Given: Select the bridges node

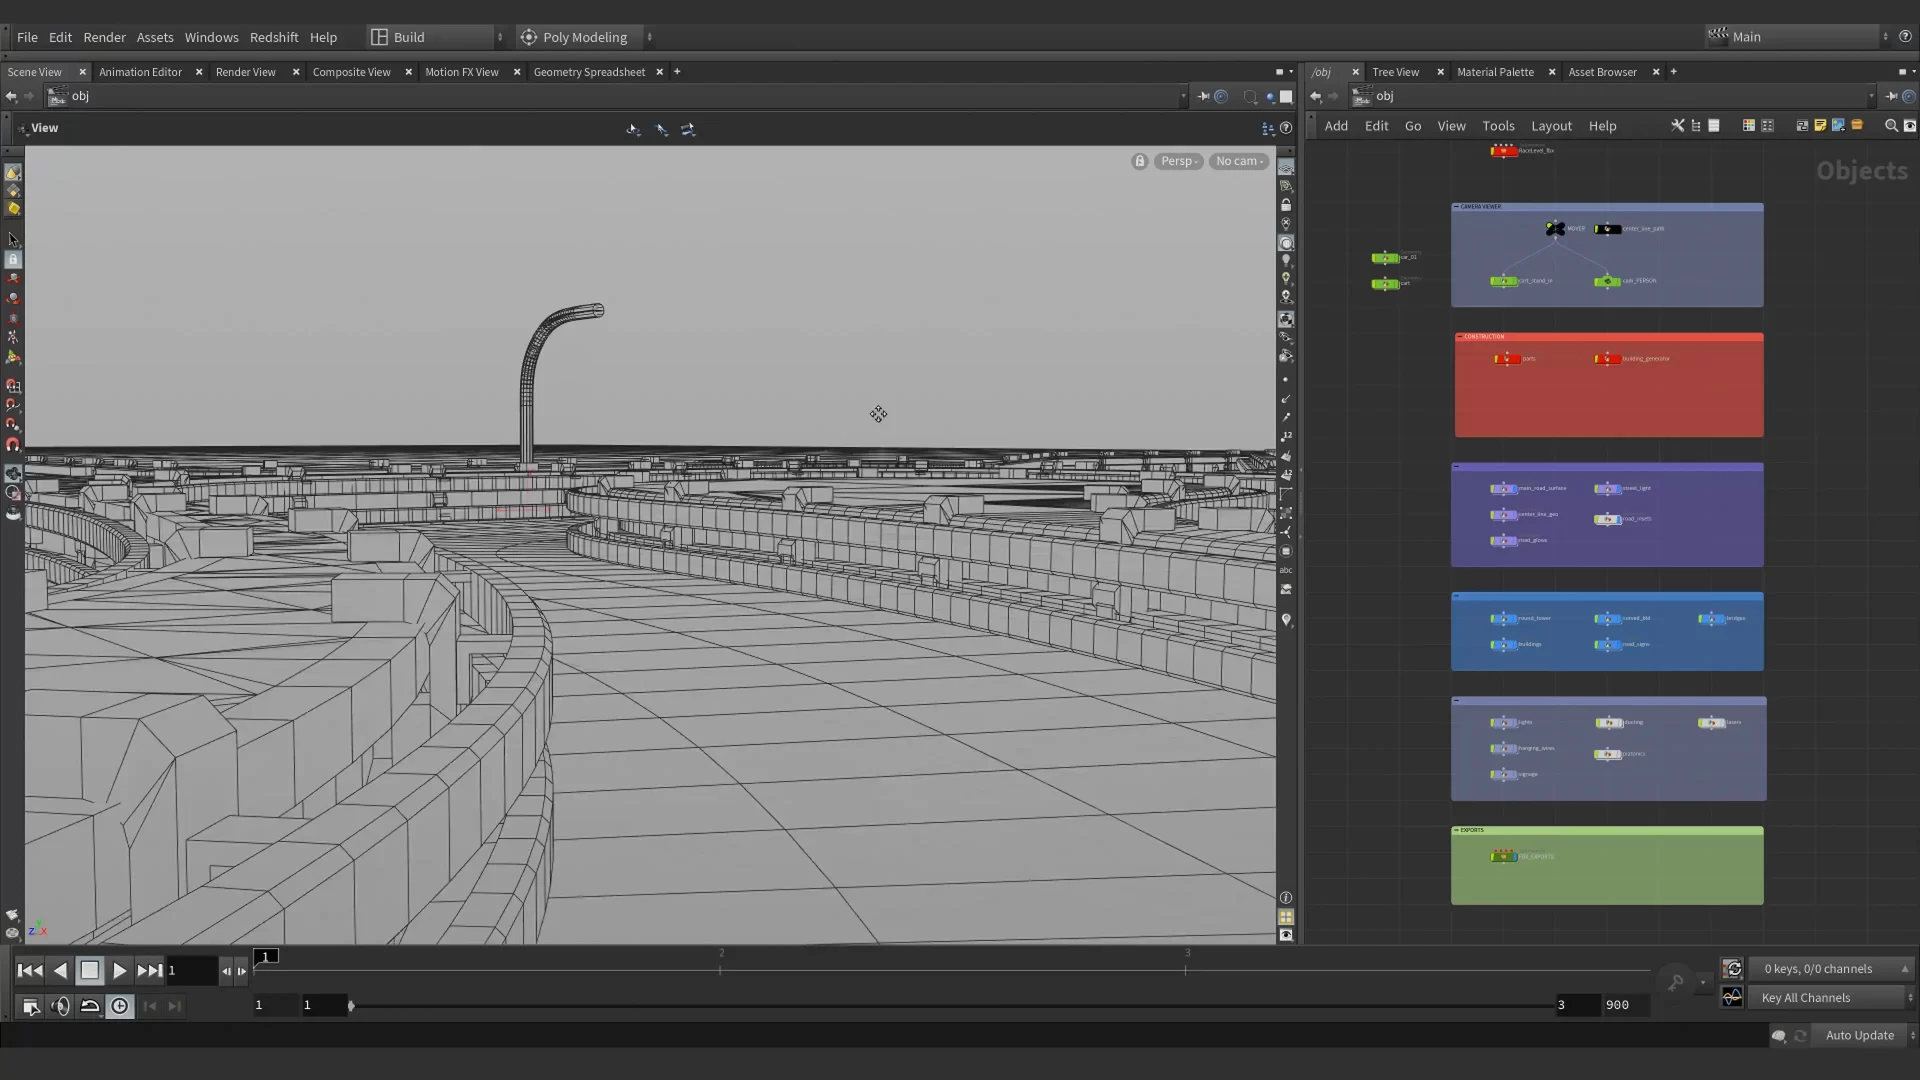Looking at the screenshot, I should pyautogui.click(x=1711, y=619).
